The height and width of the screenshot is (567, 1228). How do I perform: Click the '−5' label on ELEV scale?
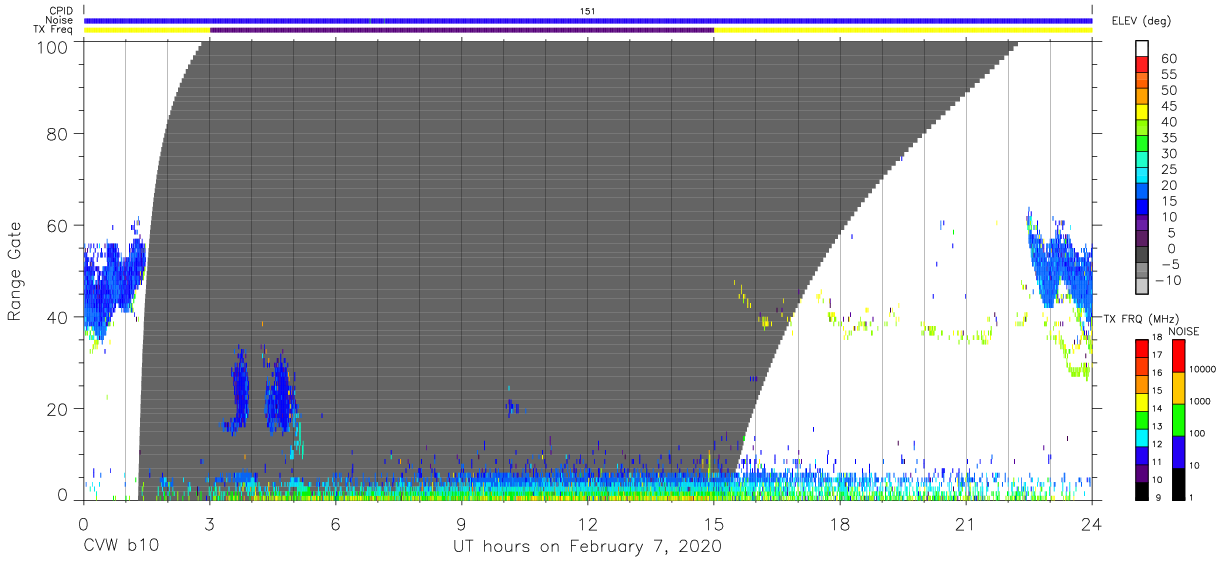pos(1170,265)
